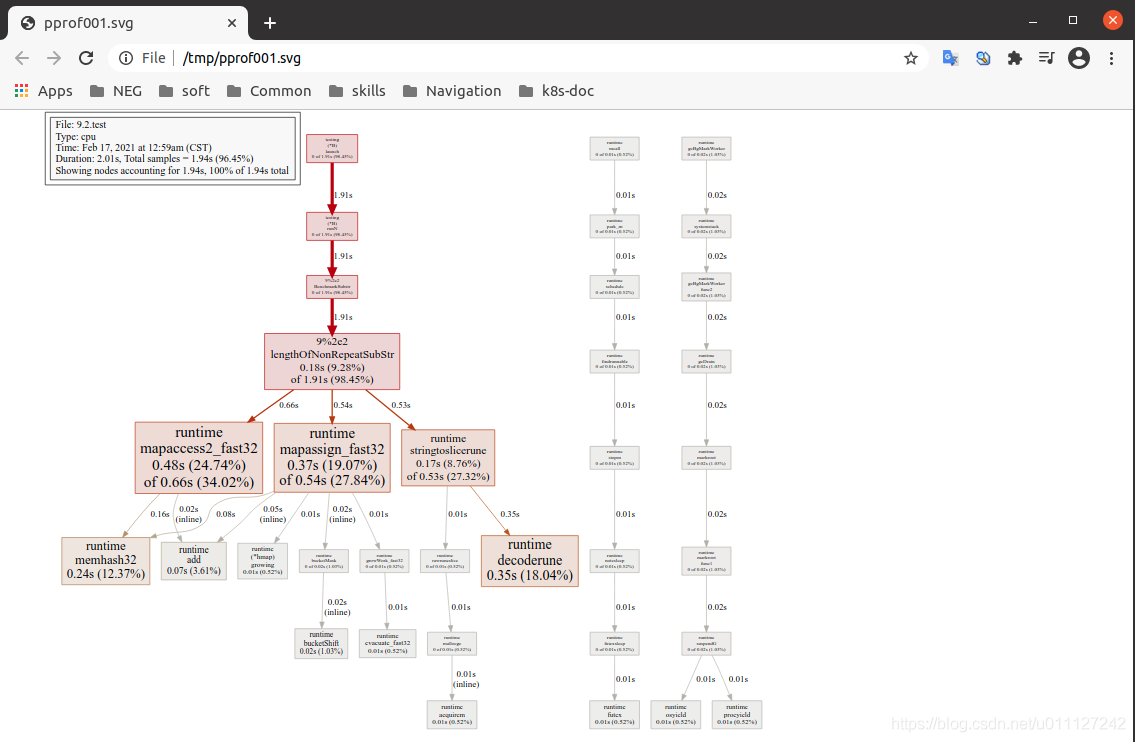Click the runtime futex node
The height and width of the screenshot is (742, 1135).
(x=615, y=714)
